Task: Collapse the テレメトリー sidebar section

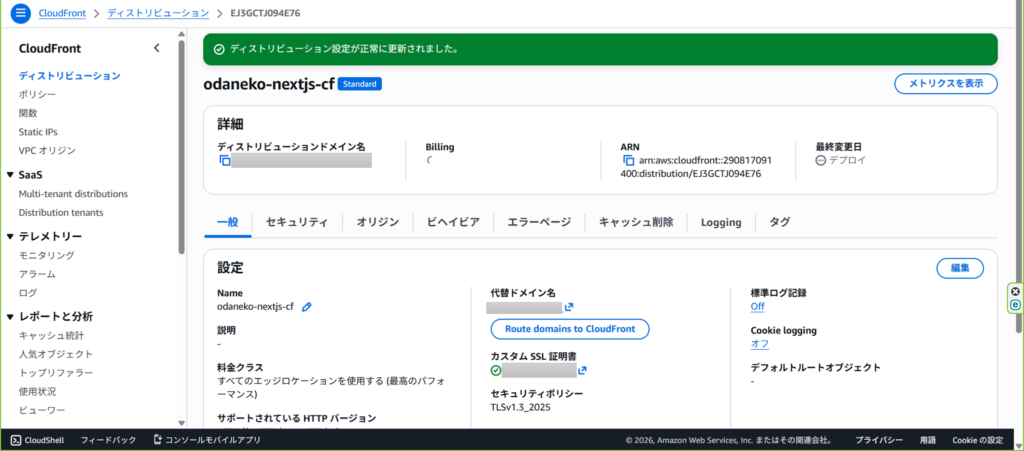Action: [10, 237]
